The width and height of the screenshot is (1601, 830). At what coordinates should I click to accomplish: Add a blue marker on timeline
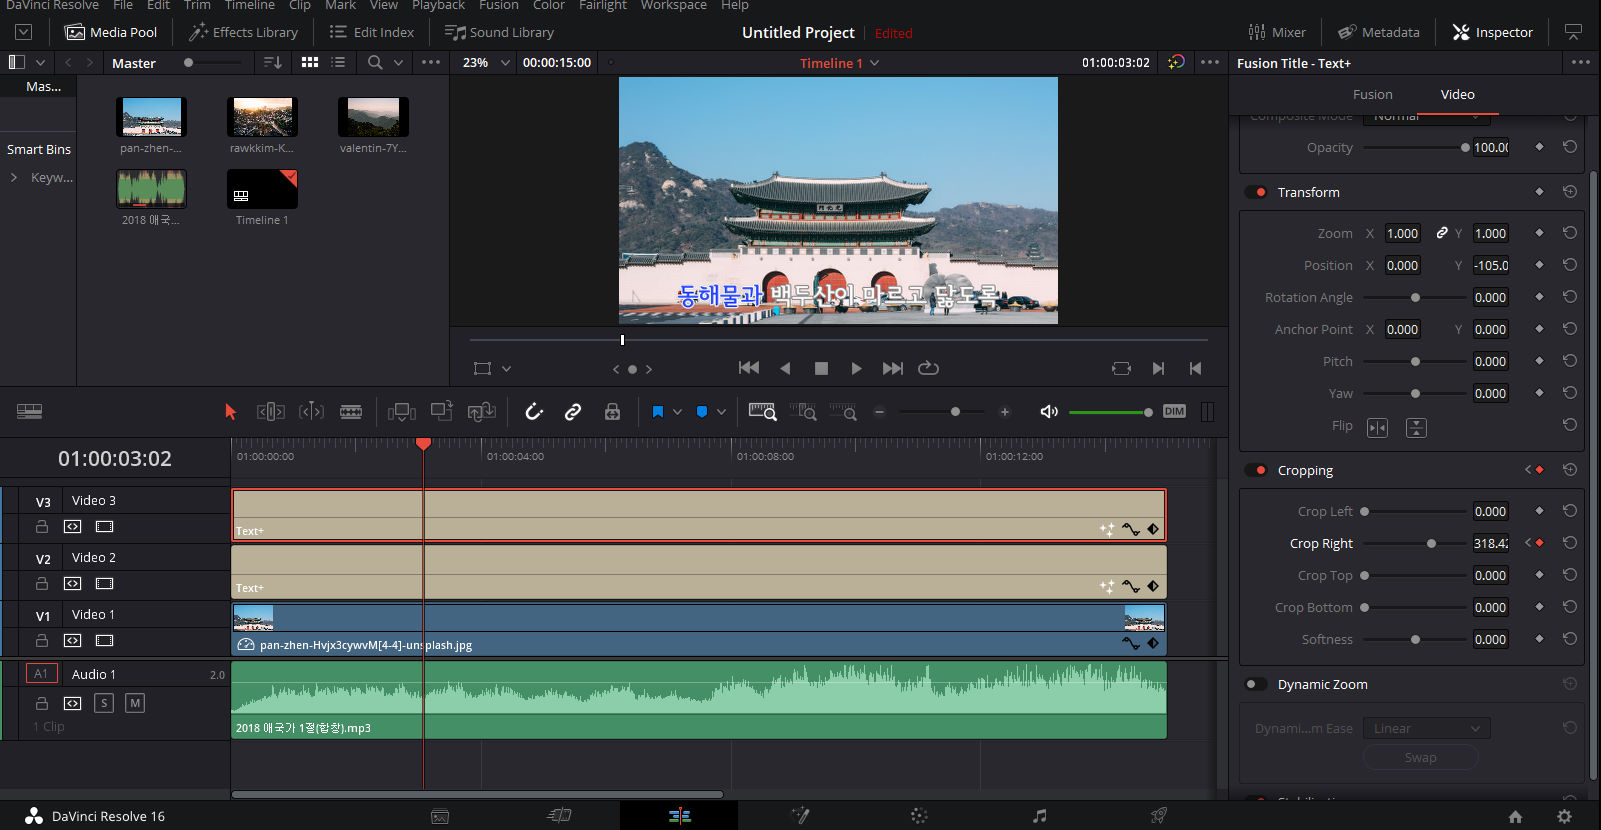tap(702, 412)
